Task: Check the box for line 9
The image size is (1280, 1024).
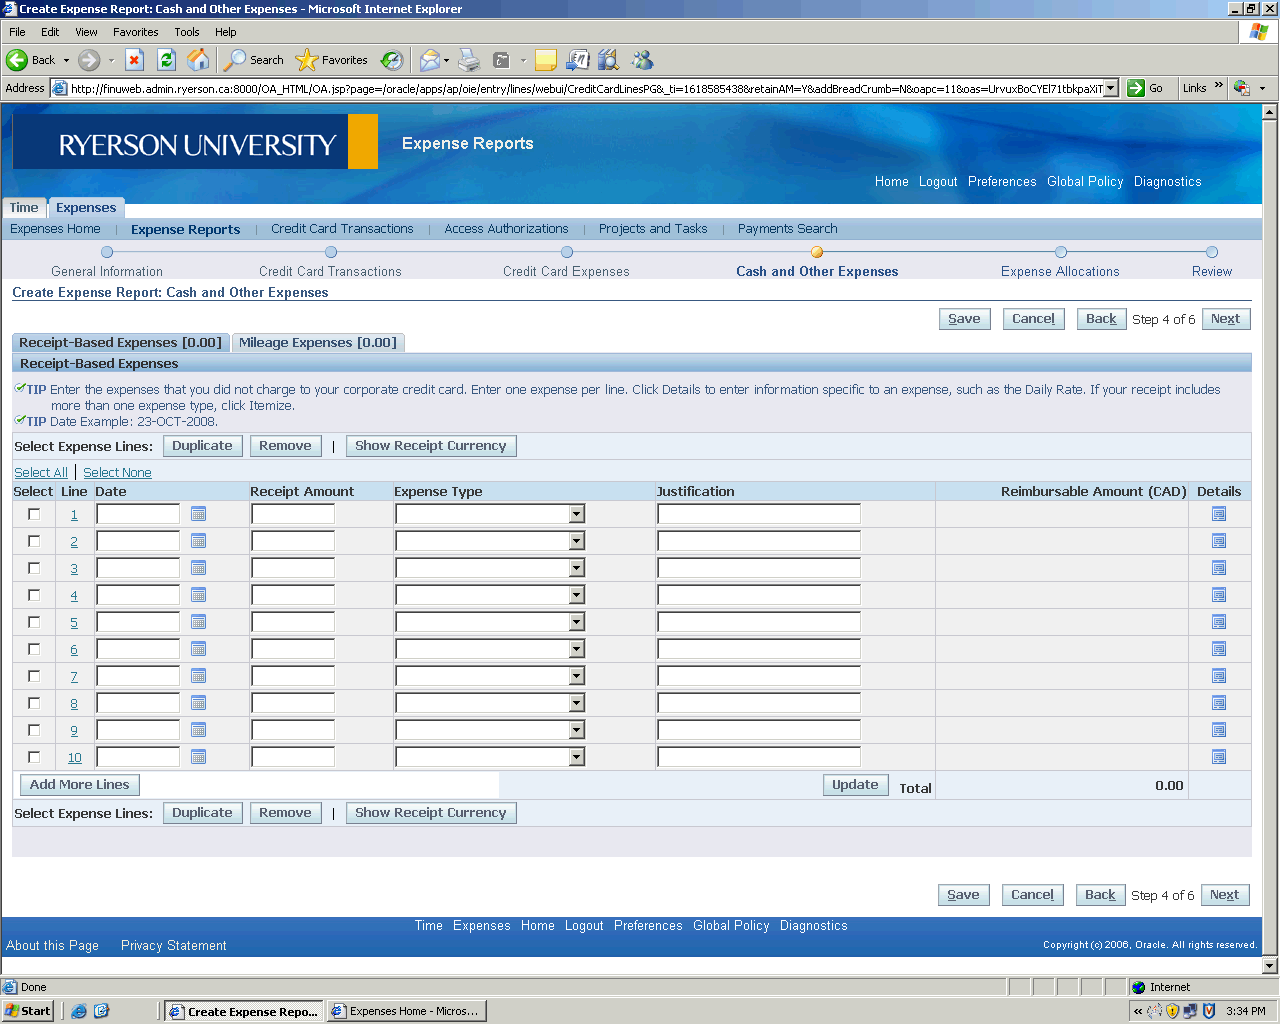Action: pos(34,730)
